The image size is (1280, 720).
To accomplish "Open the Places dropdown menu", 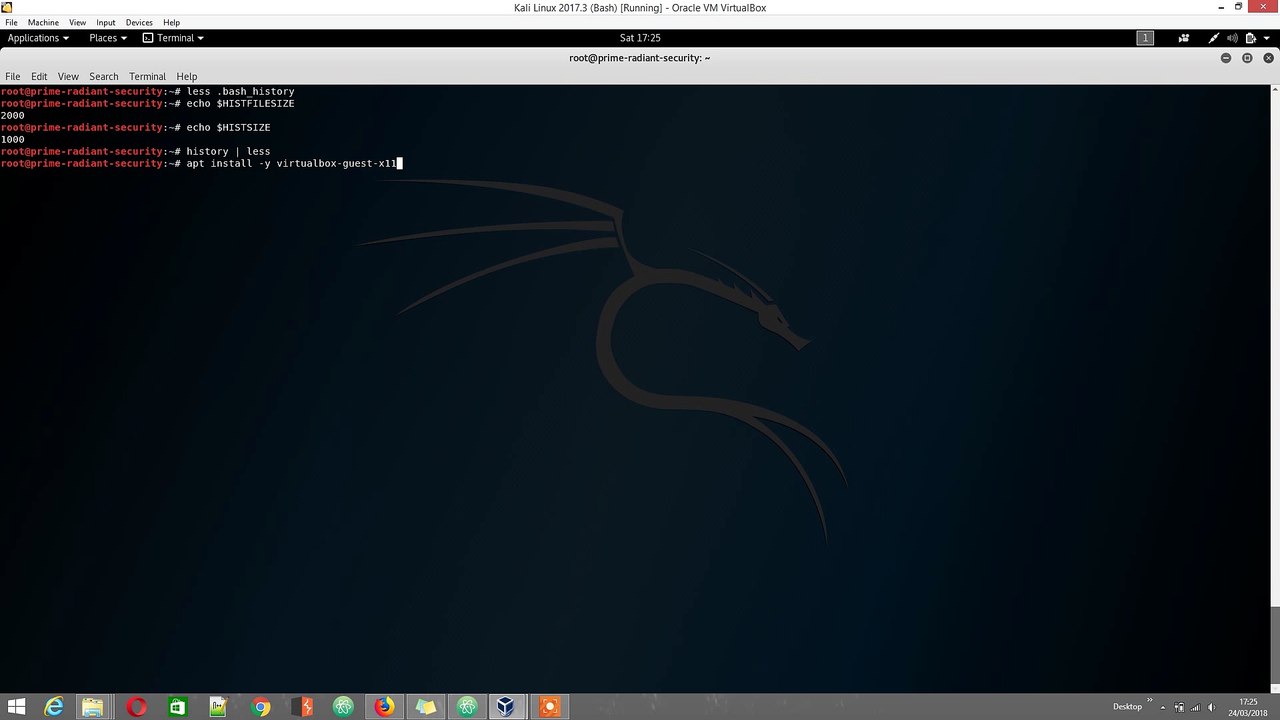I will pos(108,38).
